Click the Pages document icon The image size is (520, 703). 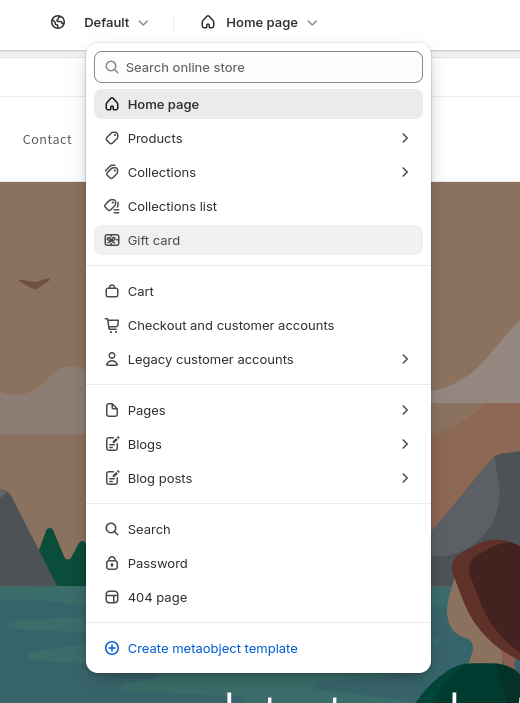(112, 410)
